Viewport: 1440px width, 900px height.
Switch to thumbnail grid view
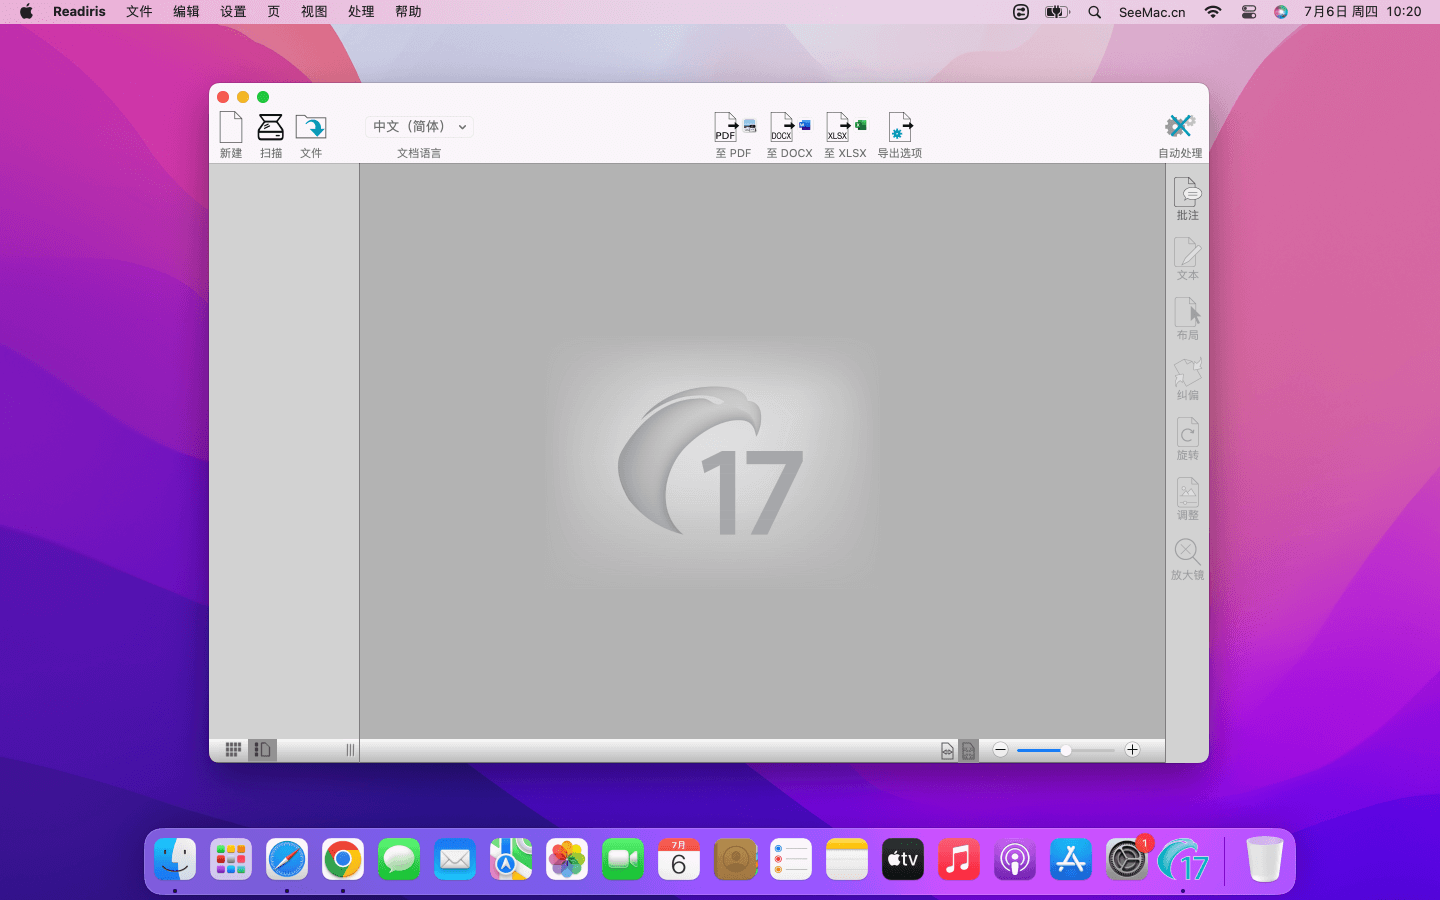233,750
